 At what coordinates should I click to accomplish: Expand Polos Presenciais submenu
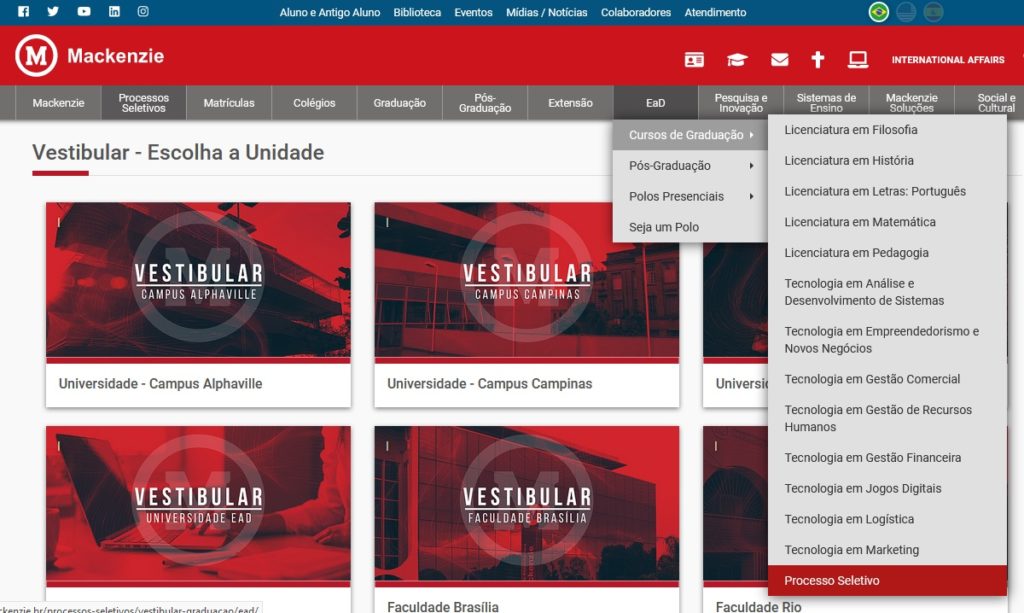(690, 196)
